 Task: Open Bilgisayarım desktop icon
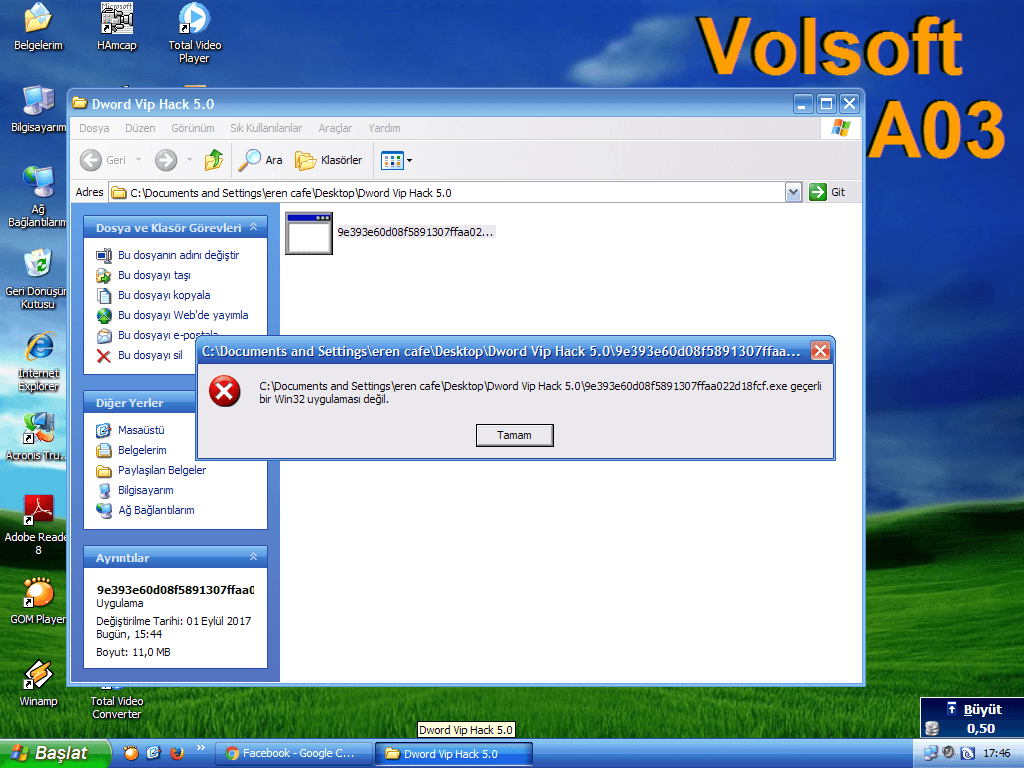39,108
